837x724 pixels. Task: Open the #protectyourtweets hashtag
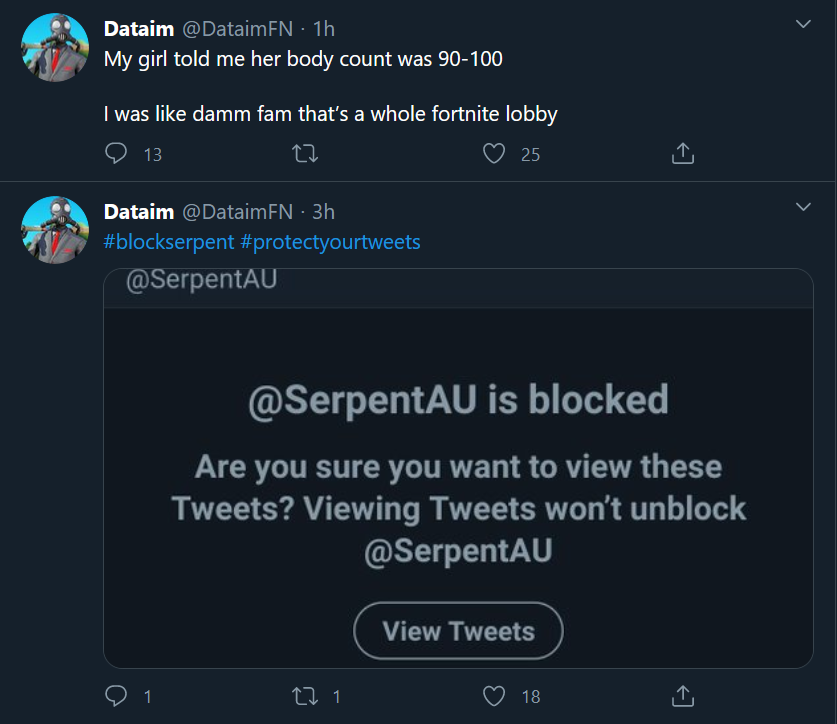(331, 241)
